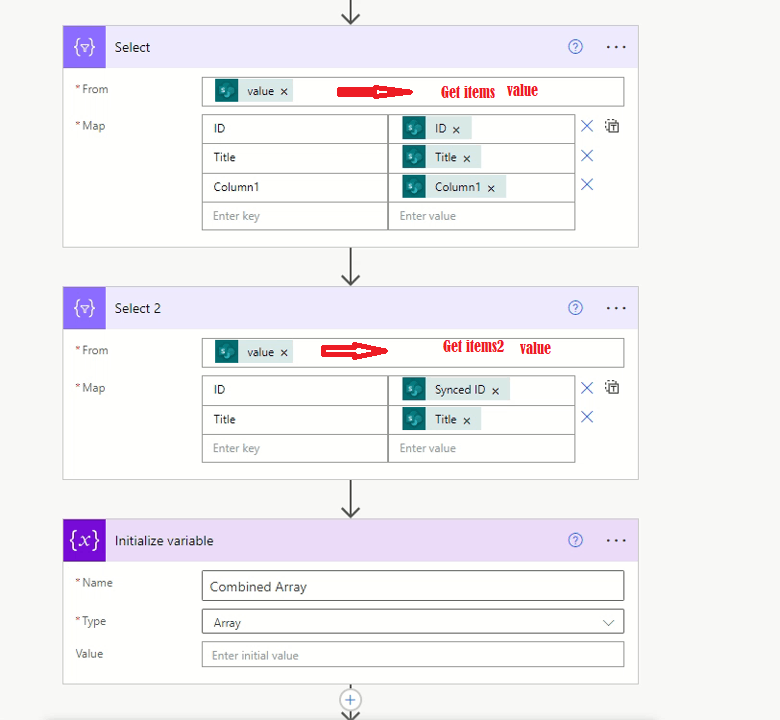Click Enter key field in Select map
780x720 pixels.
295,216
